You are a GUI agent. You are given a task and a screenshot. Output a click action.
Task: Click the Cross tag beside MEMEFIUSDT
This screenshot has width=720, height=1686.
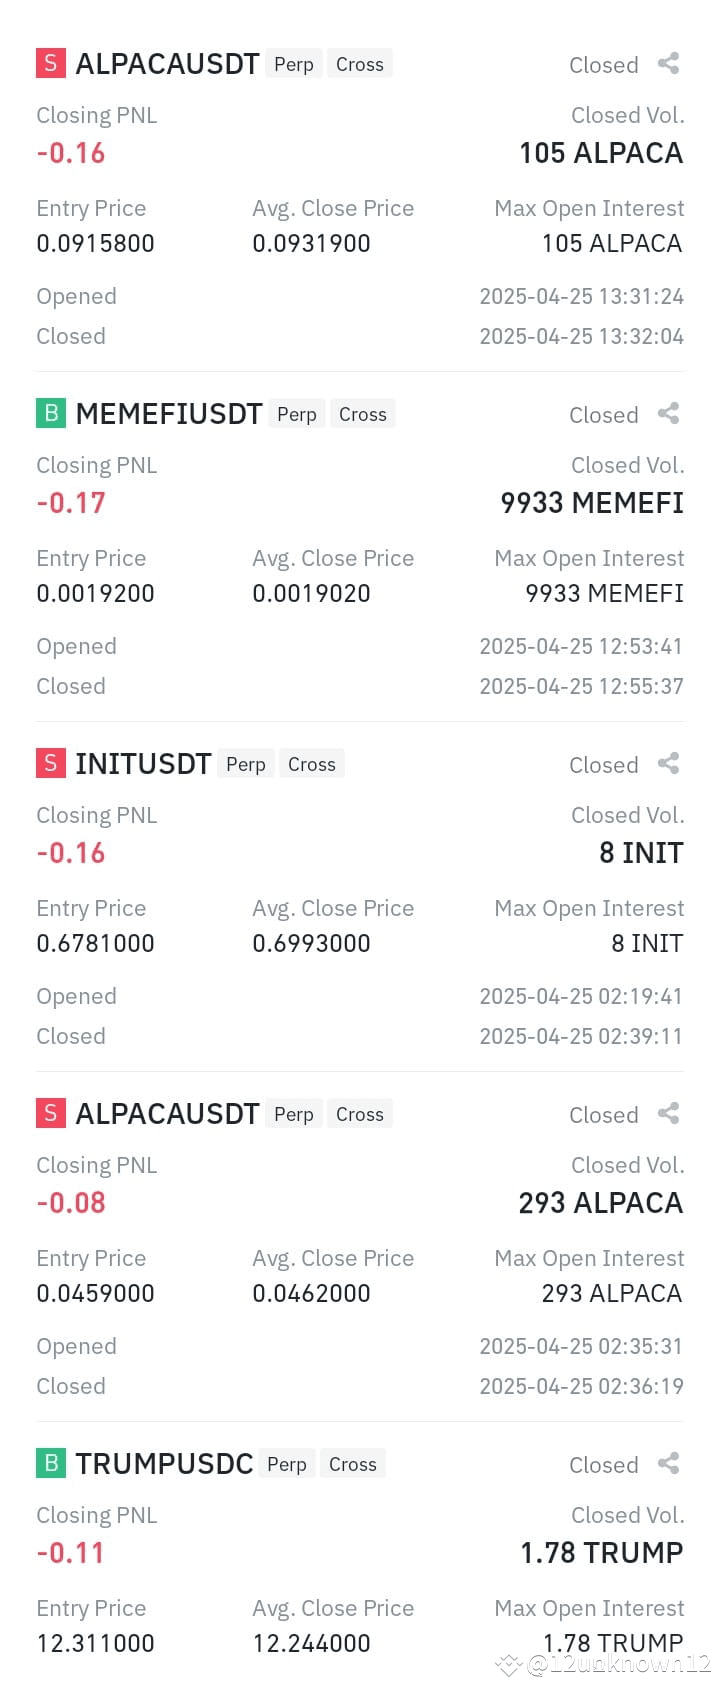[x=363, y=414]
